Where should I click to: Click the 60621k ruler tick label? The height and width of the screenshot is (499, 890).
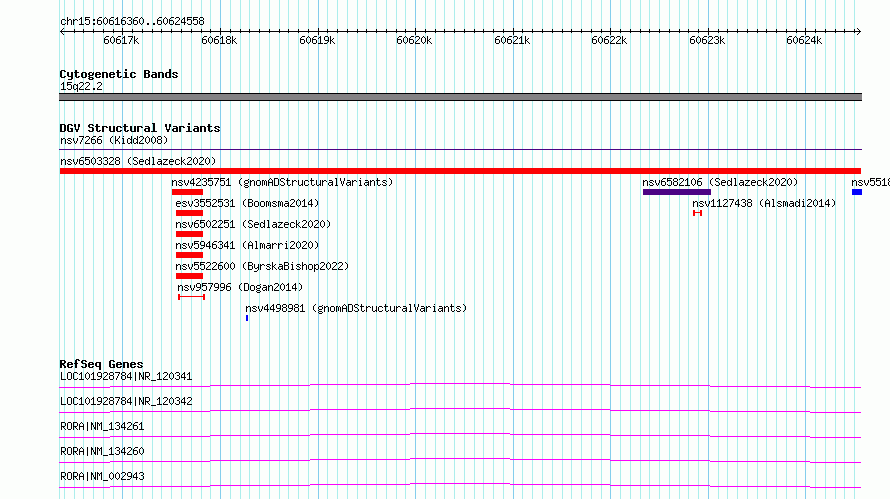[x=512, y=40]
